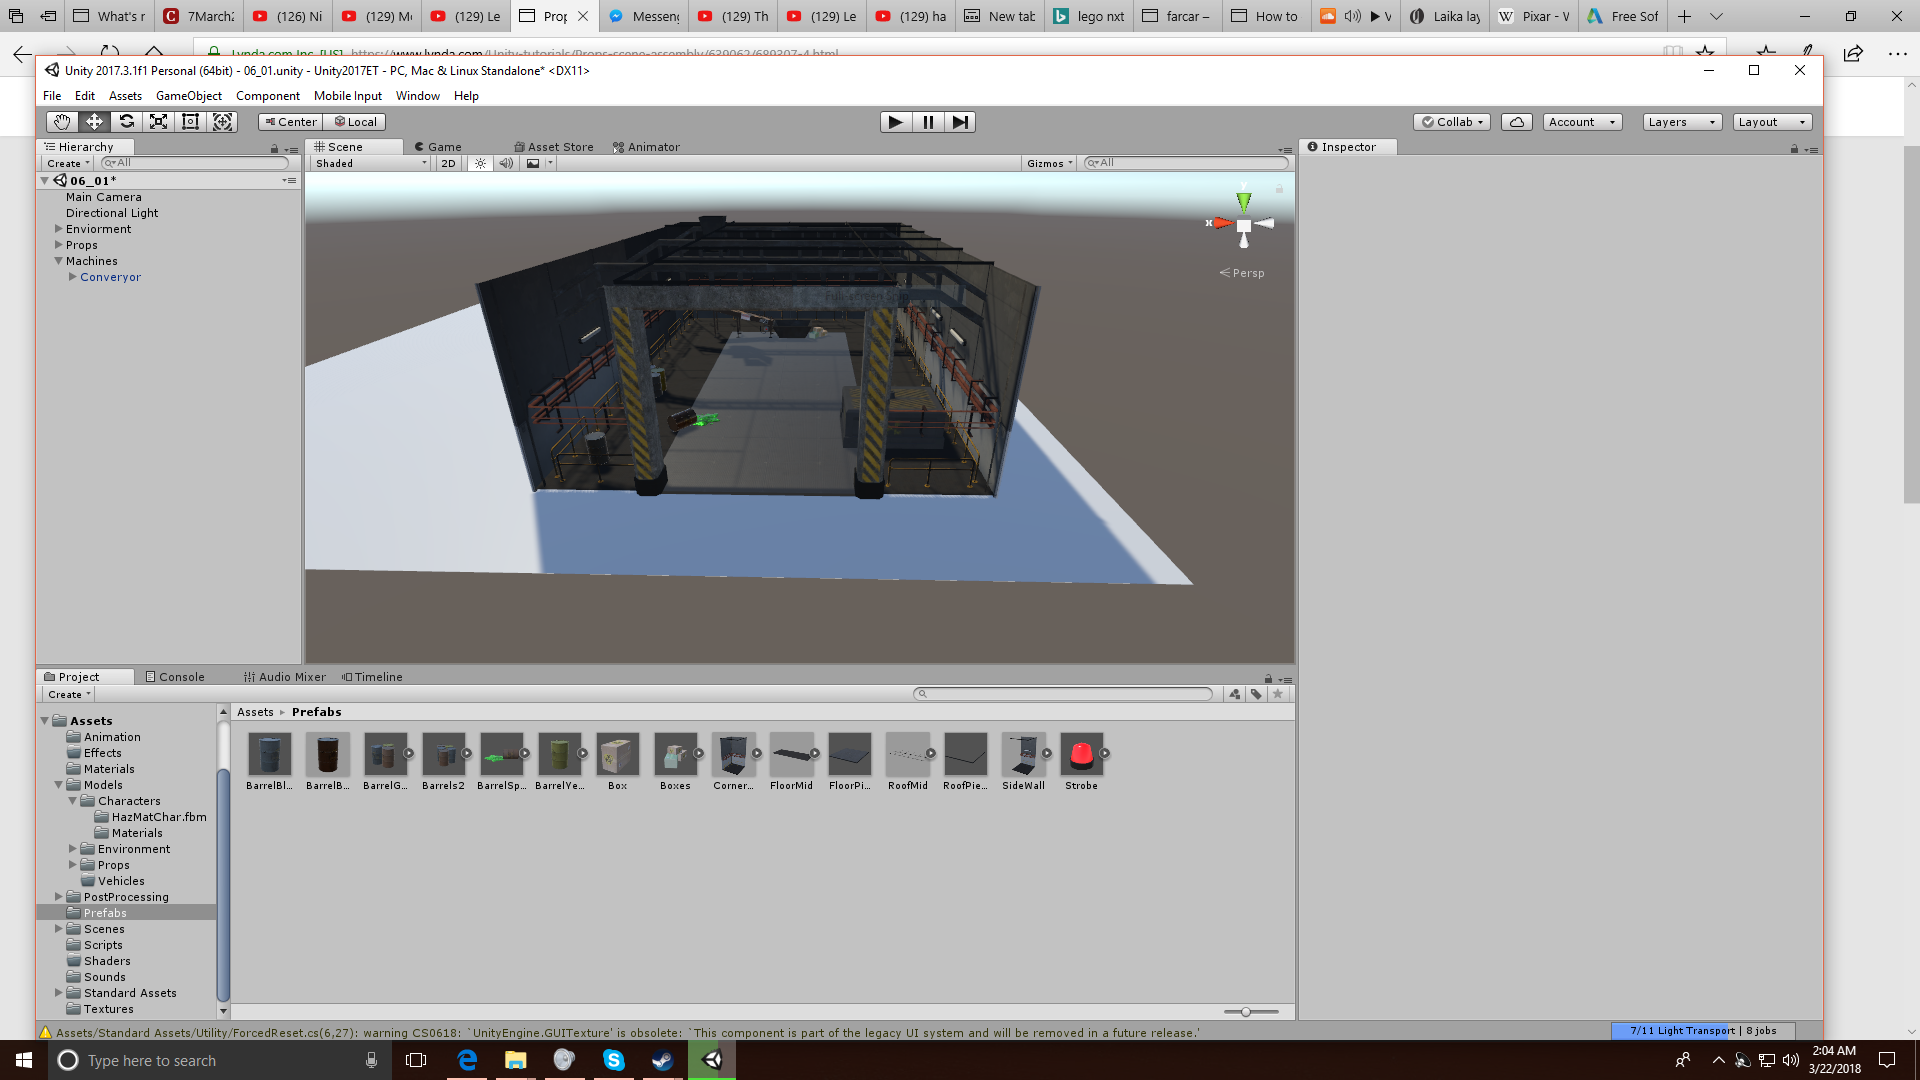Viewport: 1920px width, 1080px height.
Task: Open Skype in Windows taskbar
Action: (x=614, y=1060)
